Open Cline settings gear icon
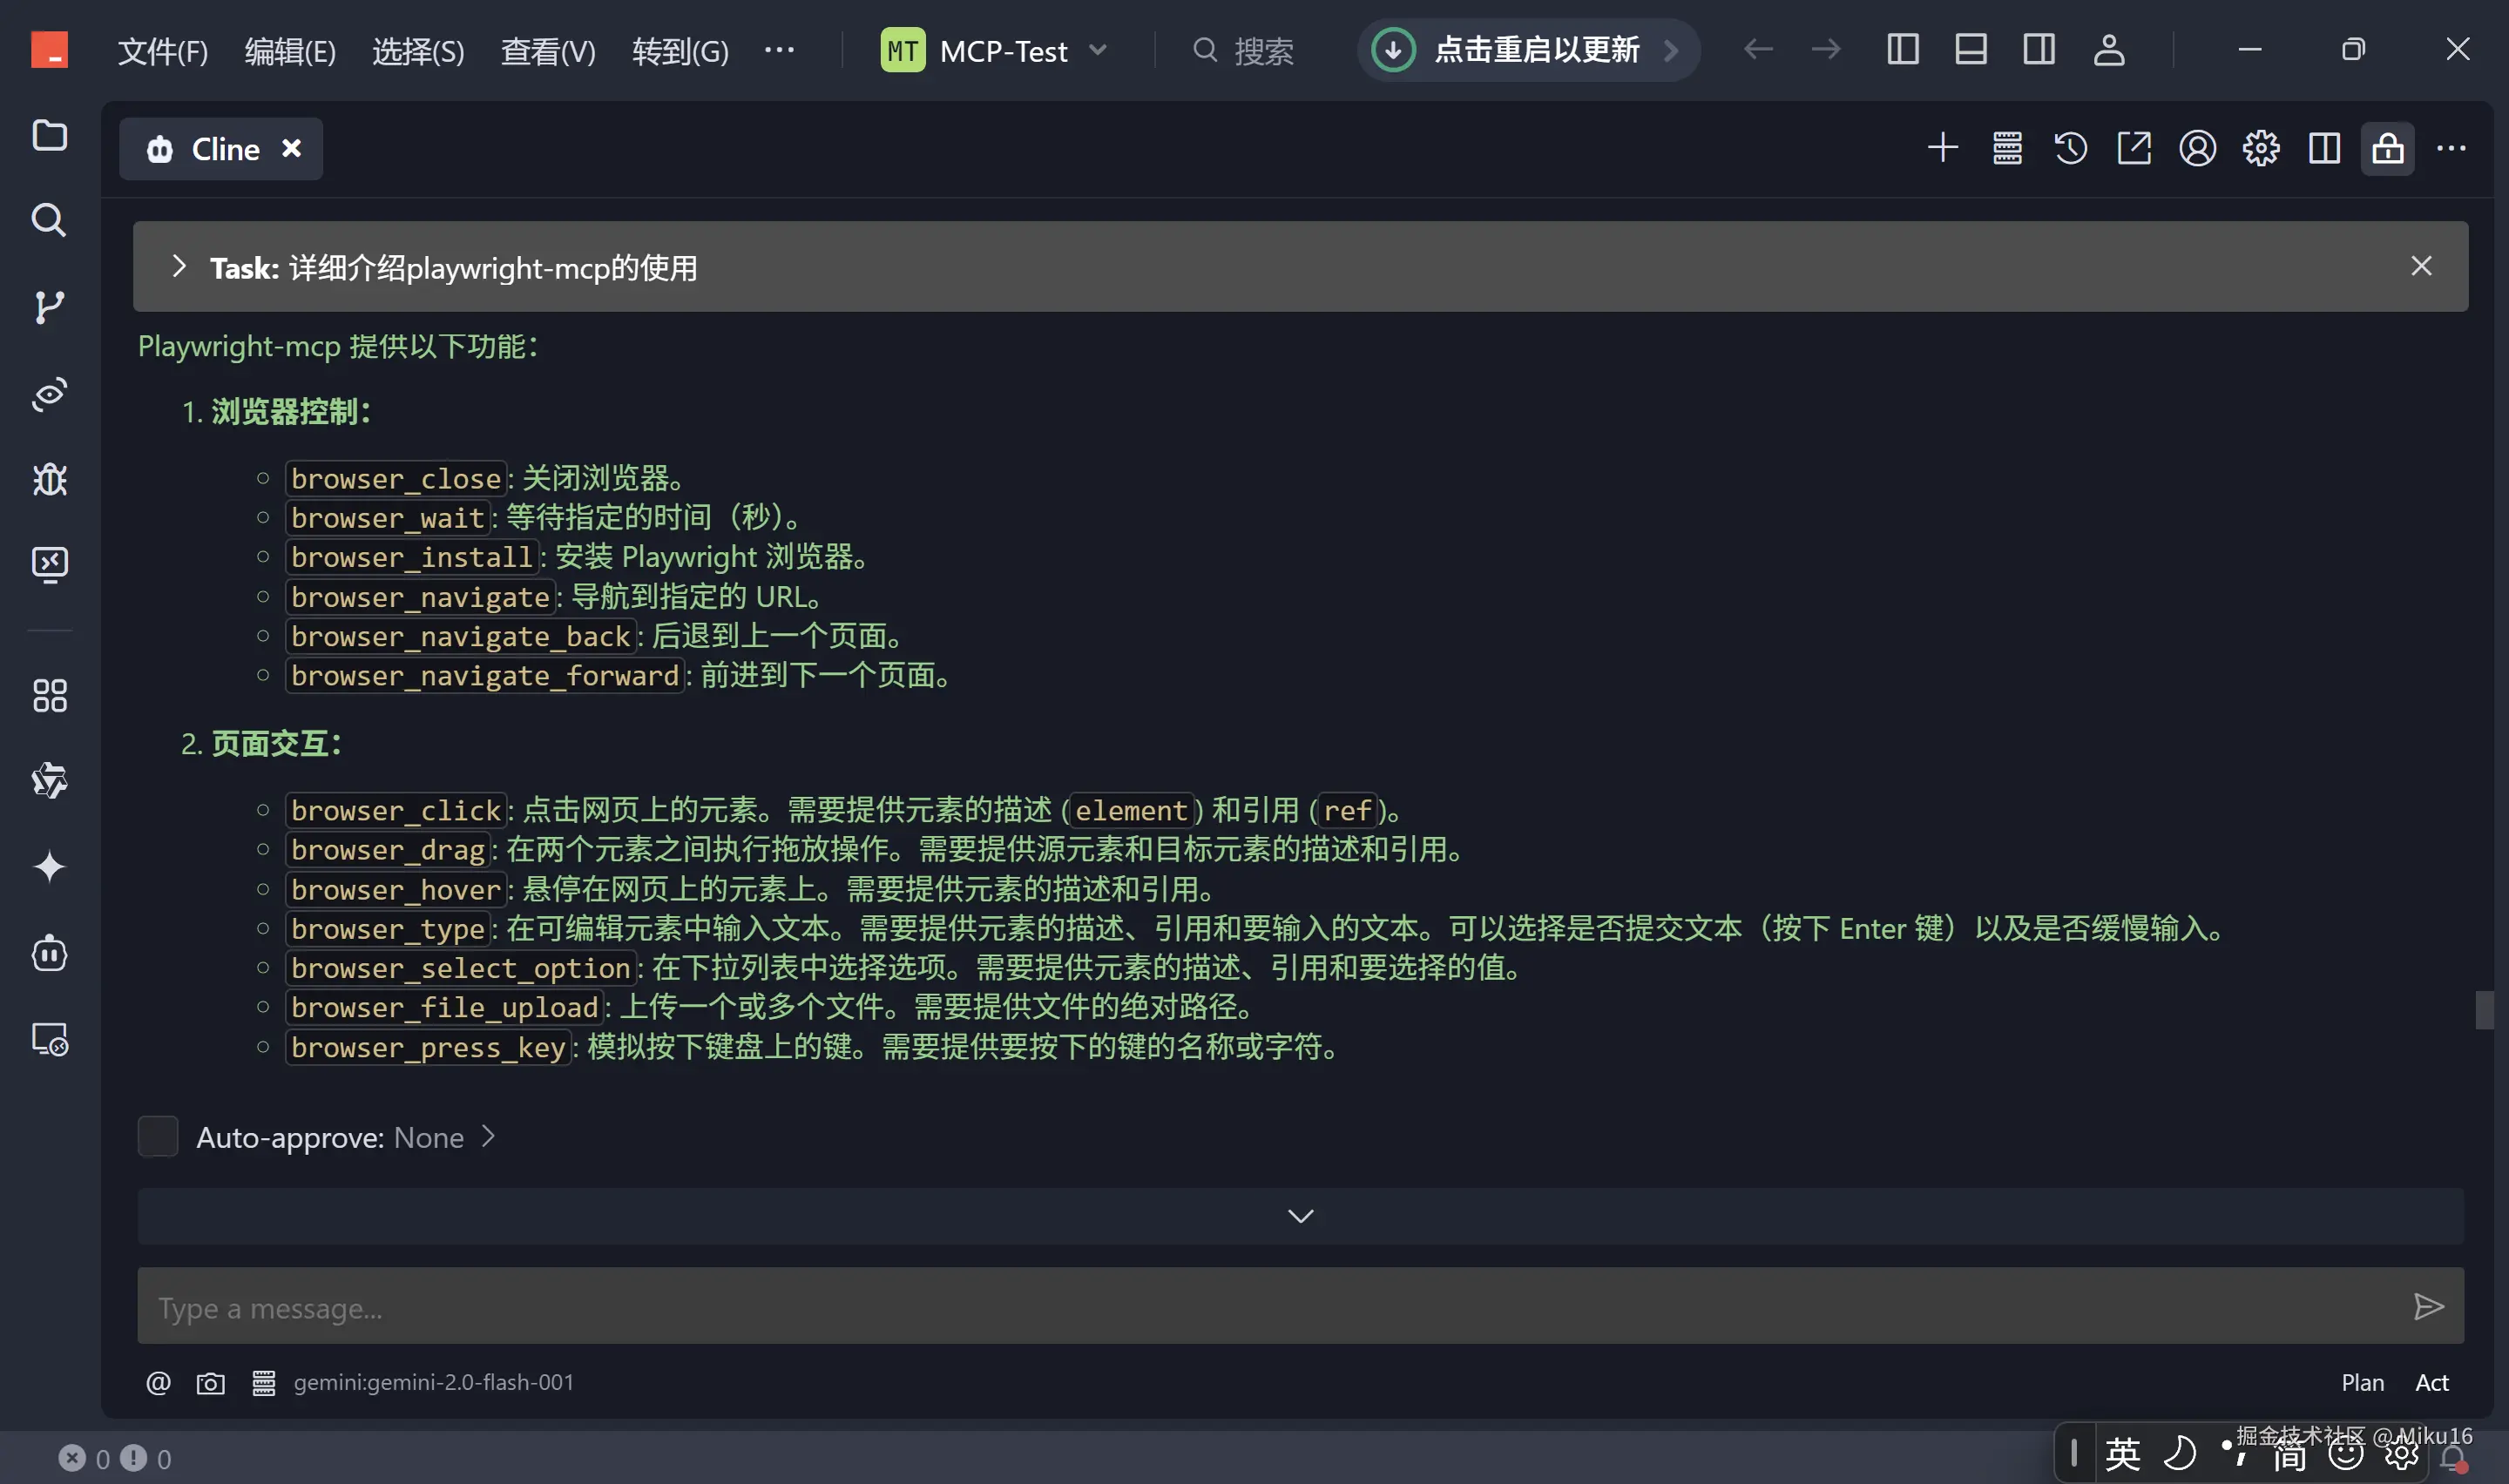The image size is (2509, 1484). click(2260, 148)
